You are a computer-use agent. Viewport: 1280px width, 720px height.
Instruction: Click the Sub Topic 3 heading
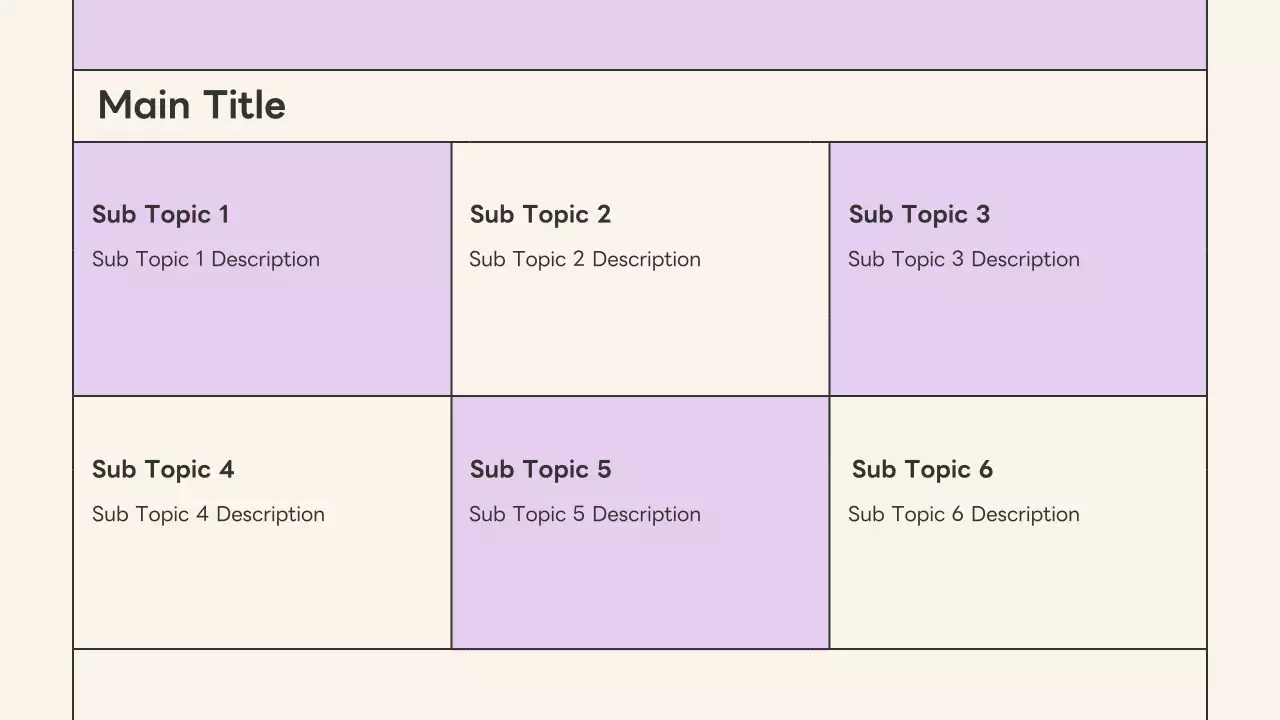coord(919,214)
